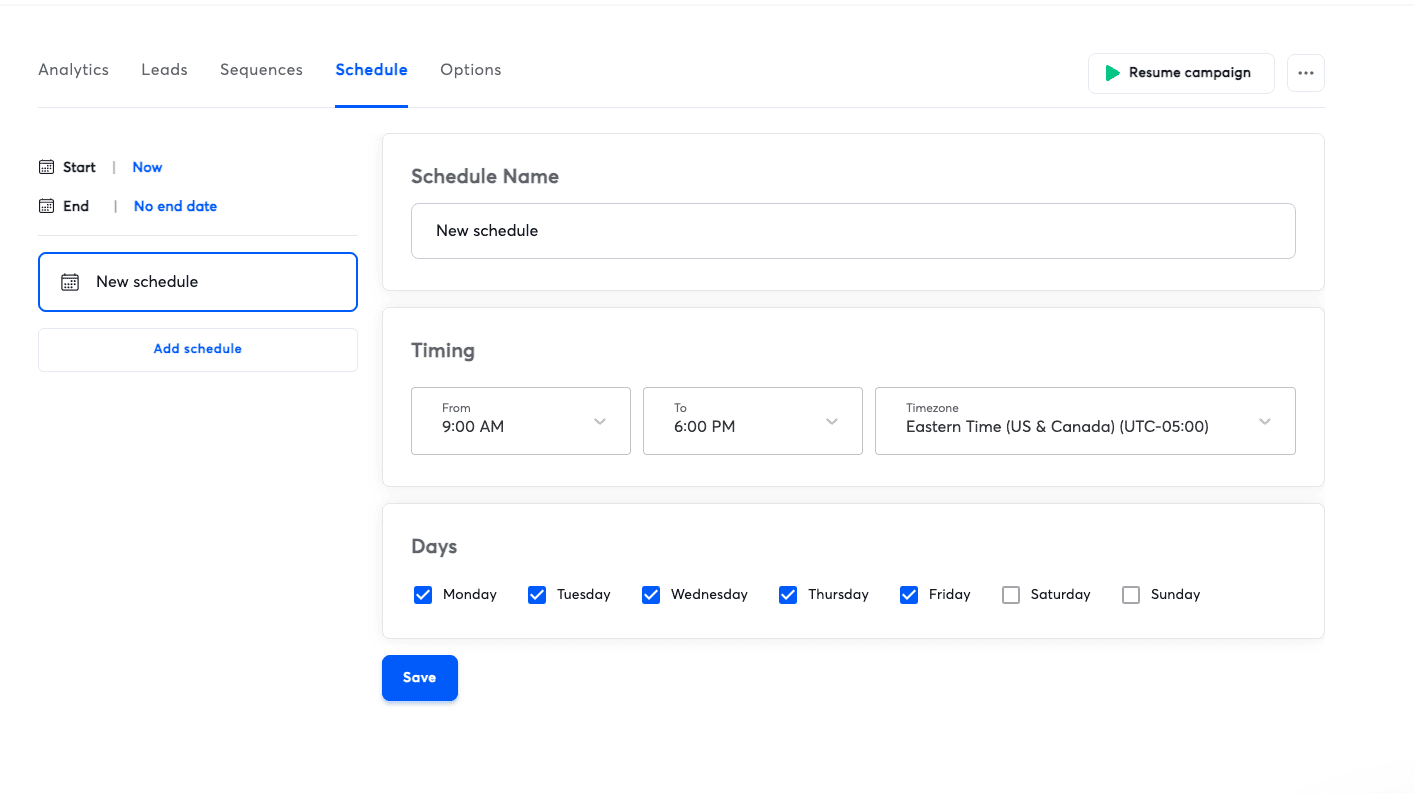Switch to the Analytics tab
The width and height of the screenshot is (1414, 794).
(x=74, y=70)
